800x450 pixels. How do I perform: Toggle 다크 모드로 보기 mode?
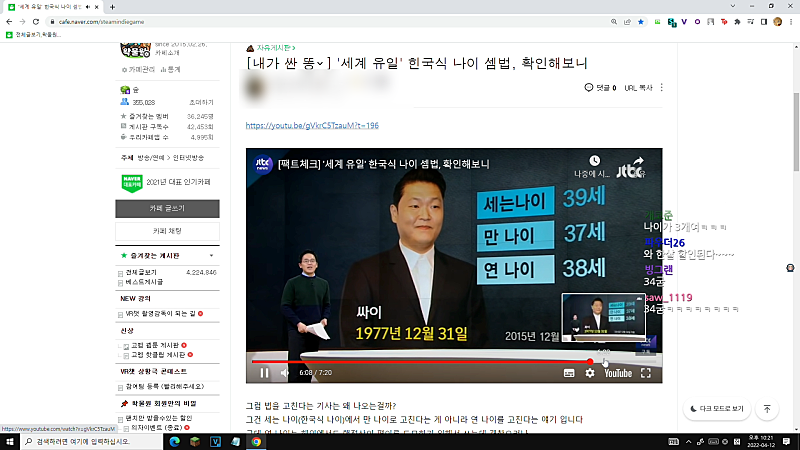pyautogui.click(x=717, y=409)
